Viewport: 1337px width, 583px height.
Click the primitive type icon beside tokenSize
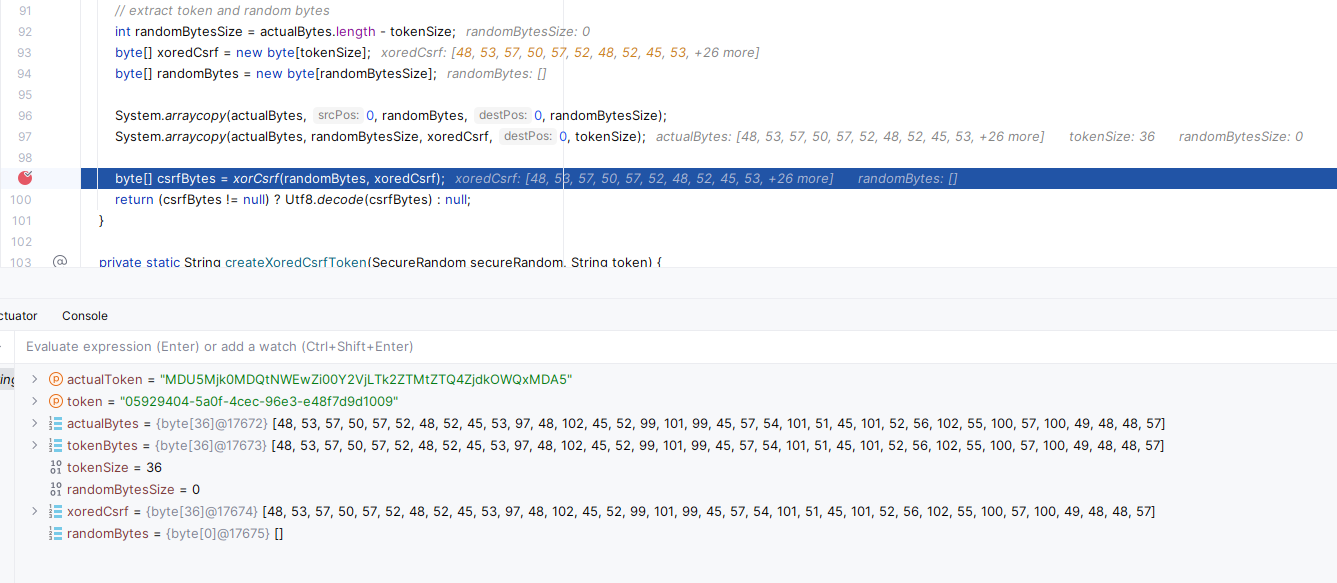point(56,467)
